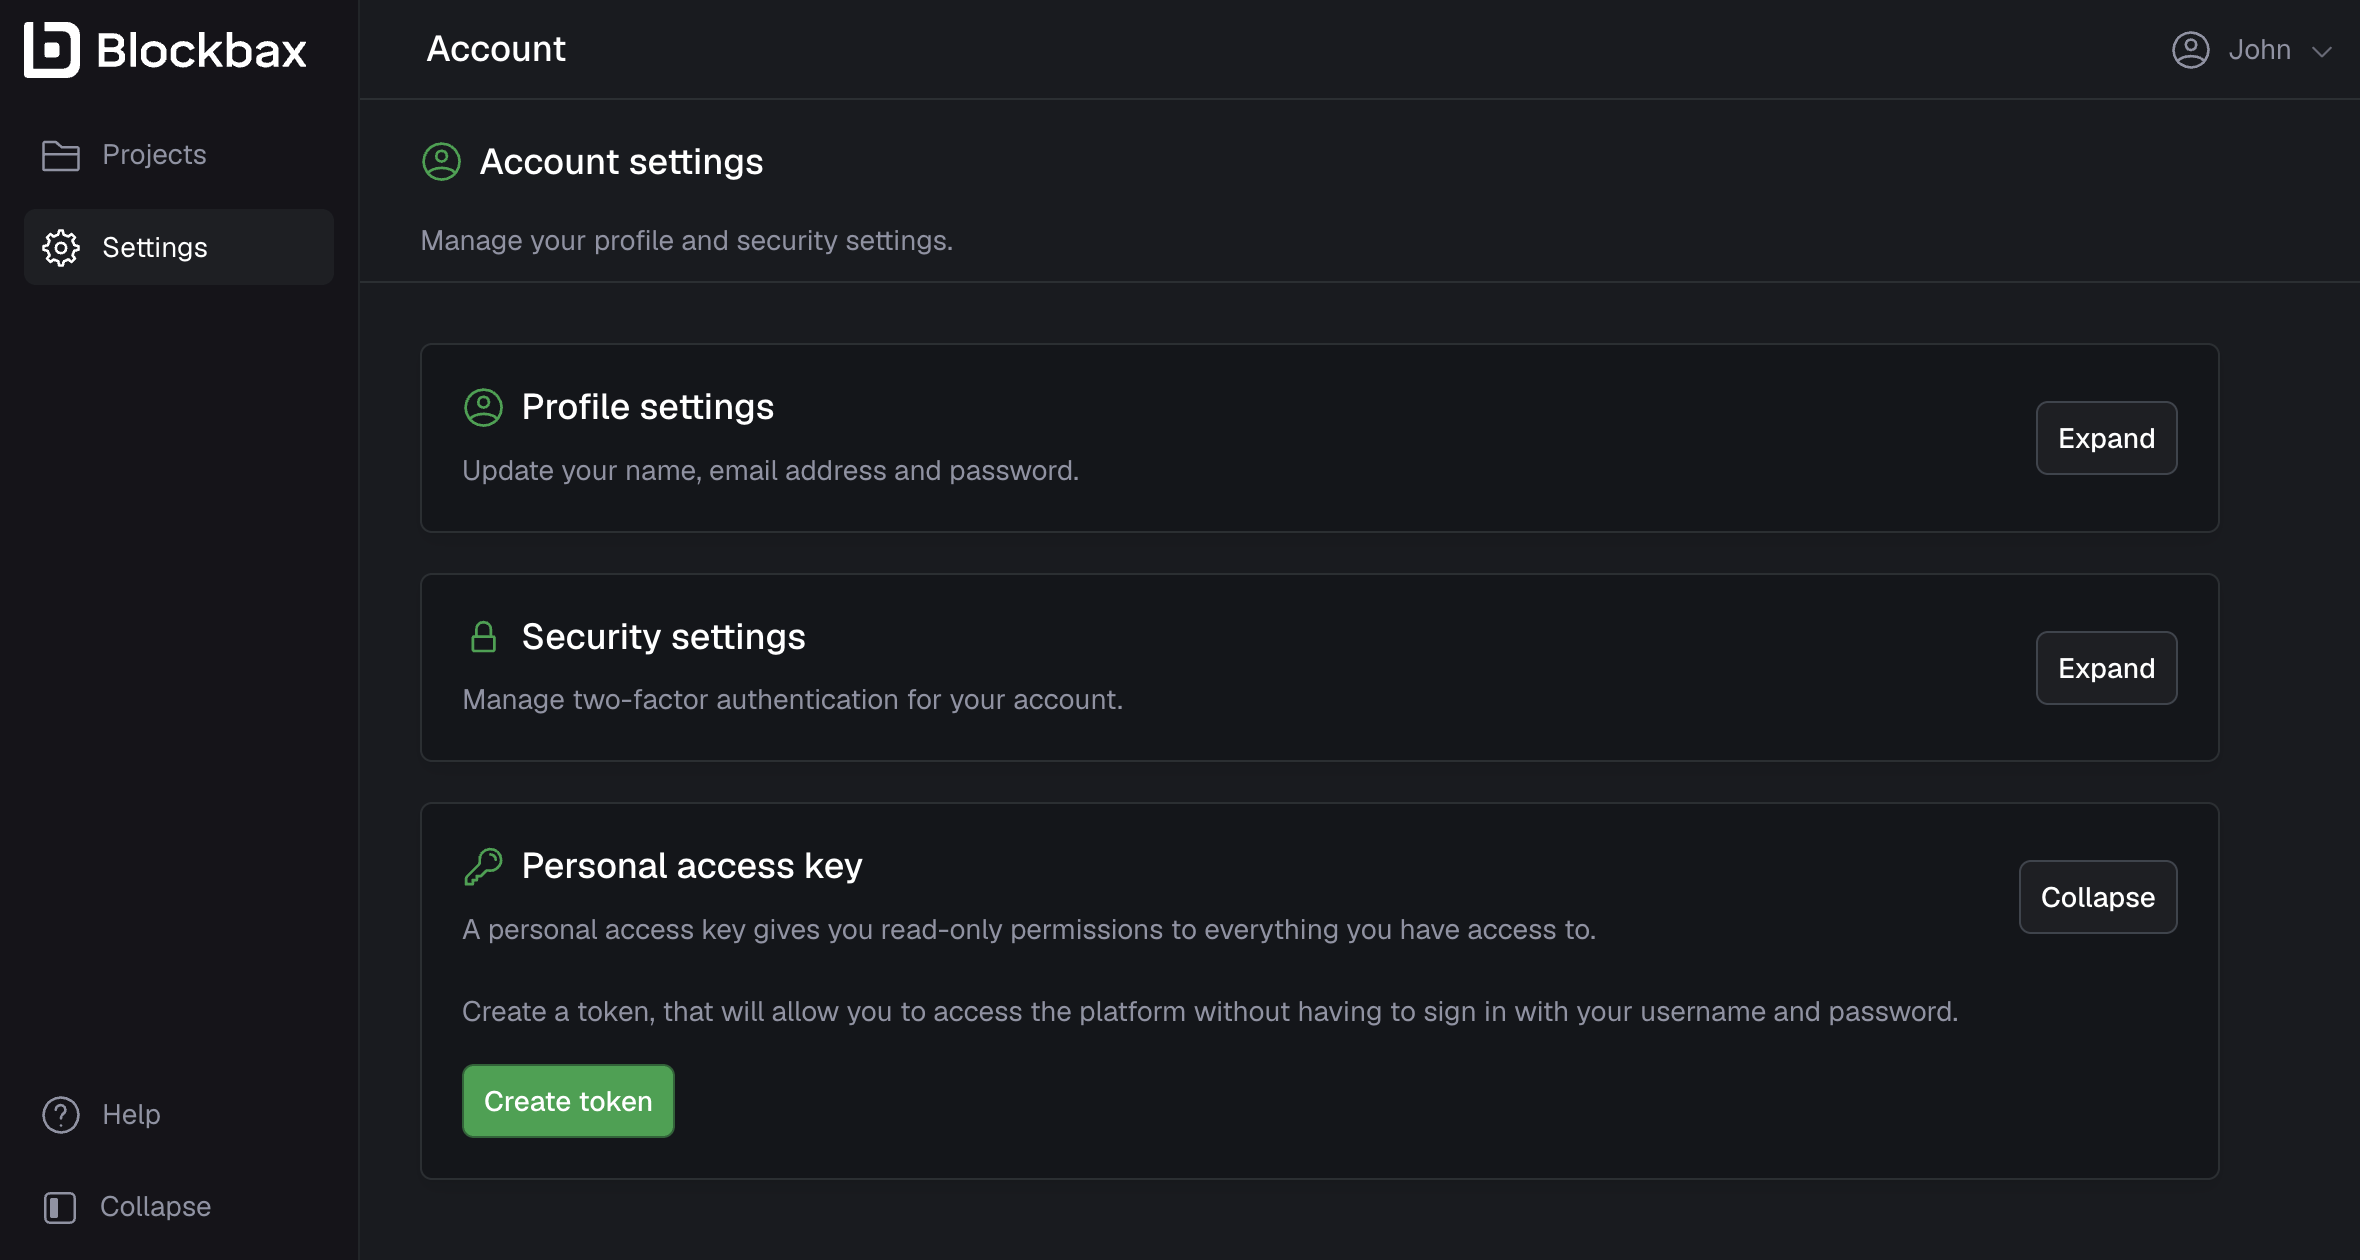
Task: Click the Settings gear icon
Action: coord(61,247)
